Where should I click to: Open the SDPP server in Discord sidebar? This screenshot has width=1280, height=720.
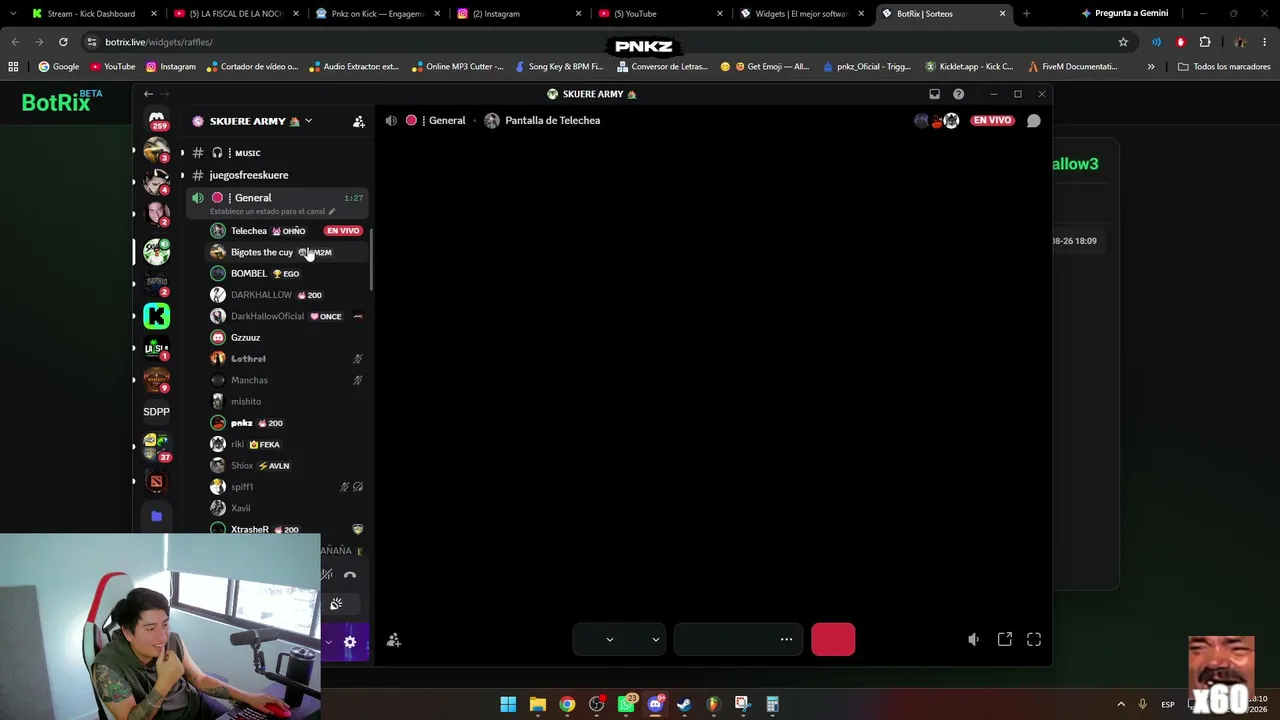157,412
